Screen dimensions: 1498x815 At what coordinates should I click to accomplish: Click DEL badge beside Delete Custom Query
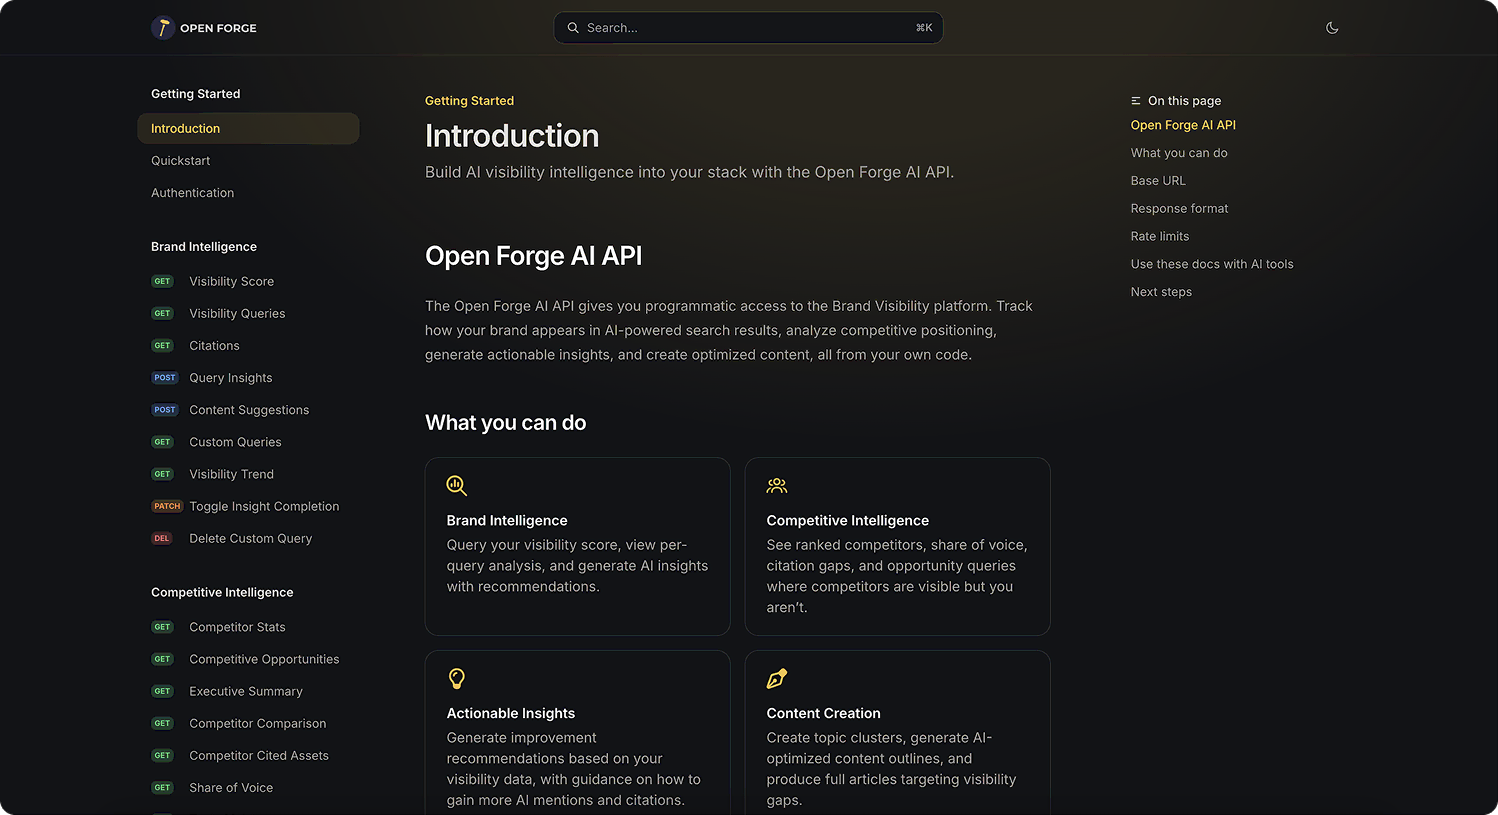tap(162, 539)
